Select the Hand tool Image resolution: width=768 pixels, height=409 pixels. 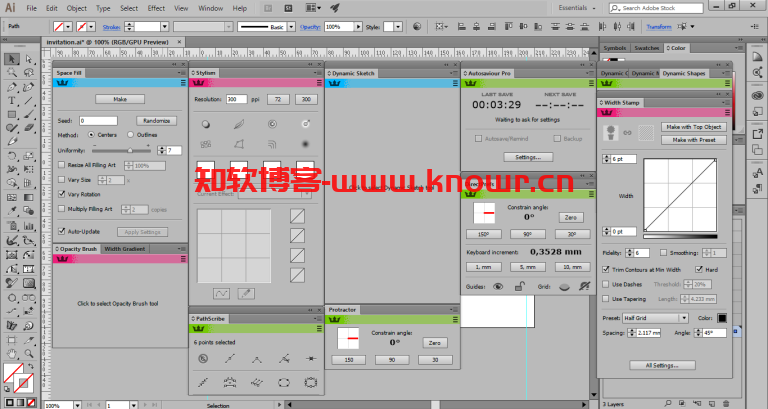click(12, 354)
